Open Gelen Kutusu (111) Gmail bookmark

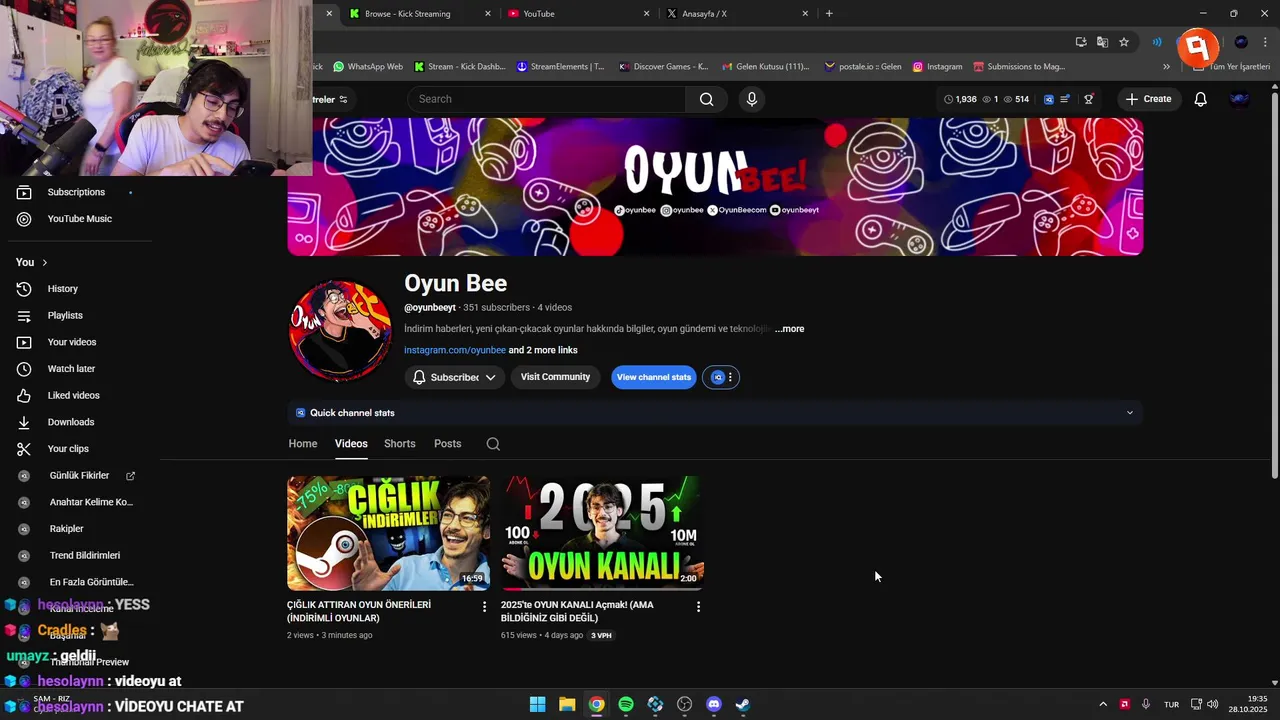(x=766, y=67)
